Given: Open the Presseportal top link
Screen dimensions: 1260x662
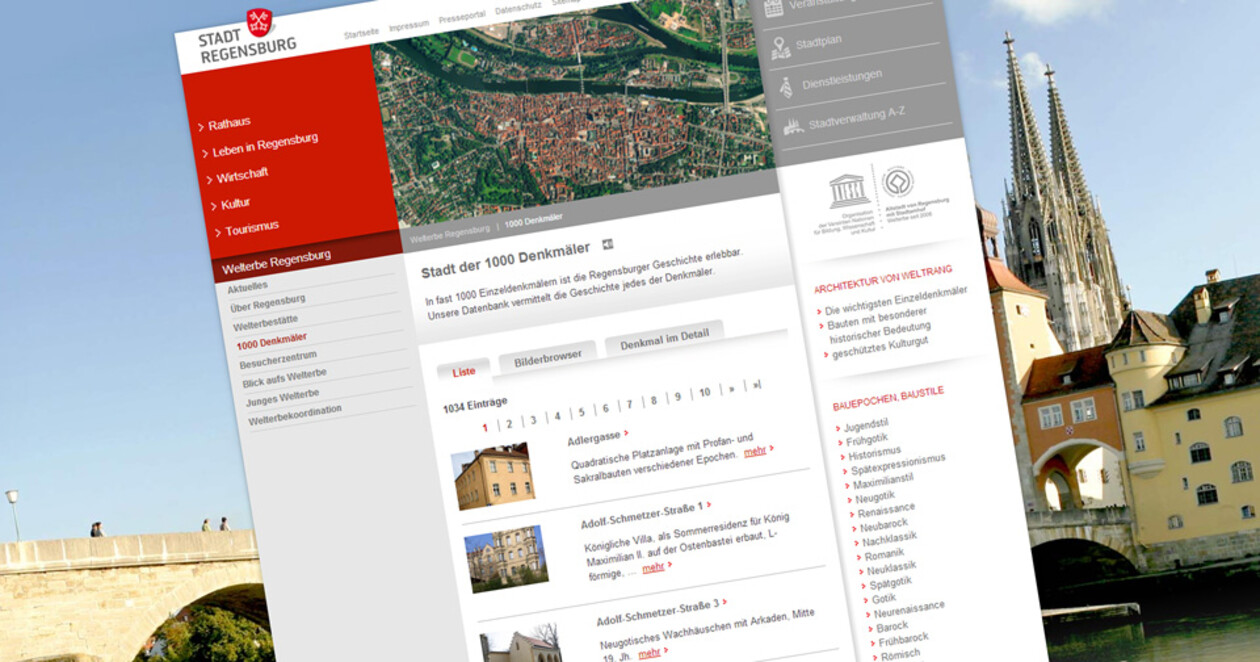Looking at the screenshot, I should point(461,15).
